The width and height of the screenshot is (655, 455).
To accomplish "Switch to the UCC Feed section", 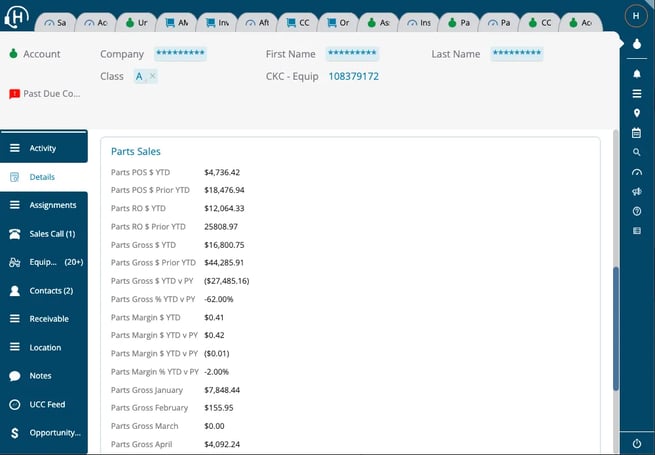I will 47,405.
